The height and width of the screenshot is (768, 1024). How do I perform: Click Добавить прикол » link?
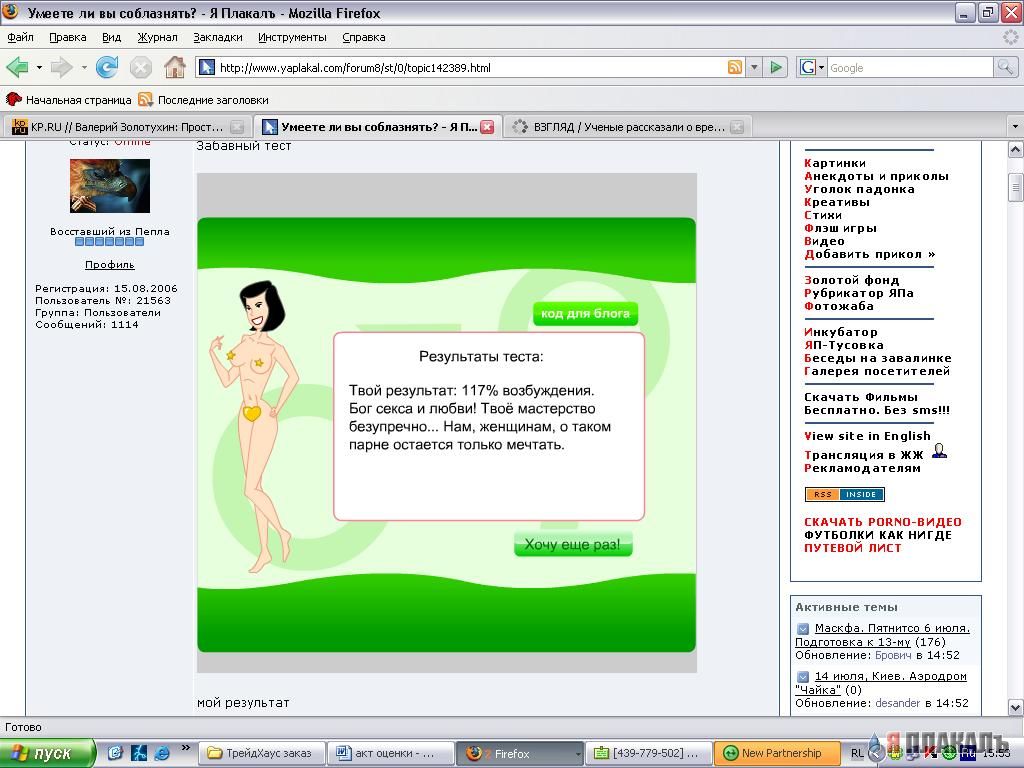[870, 255]
